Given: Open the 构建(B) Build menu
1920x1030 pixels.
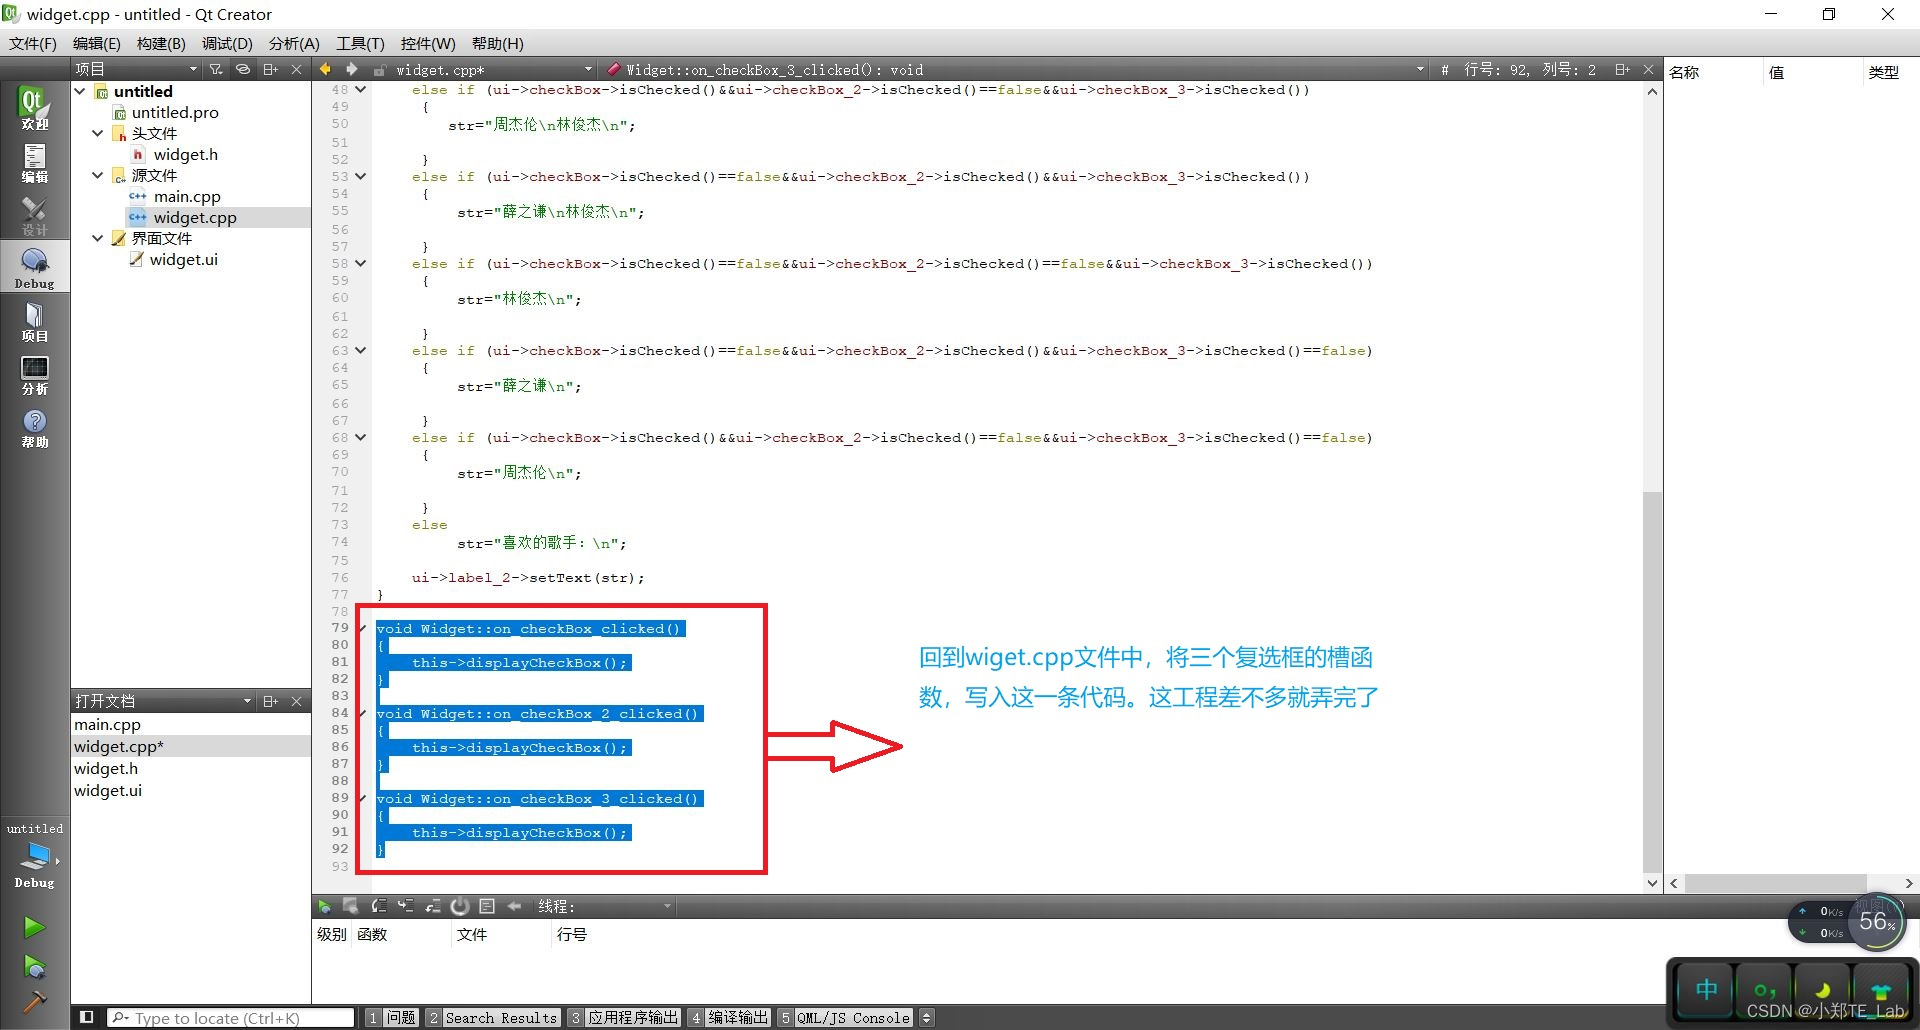Looking at the screenshot, I should 161,43.
